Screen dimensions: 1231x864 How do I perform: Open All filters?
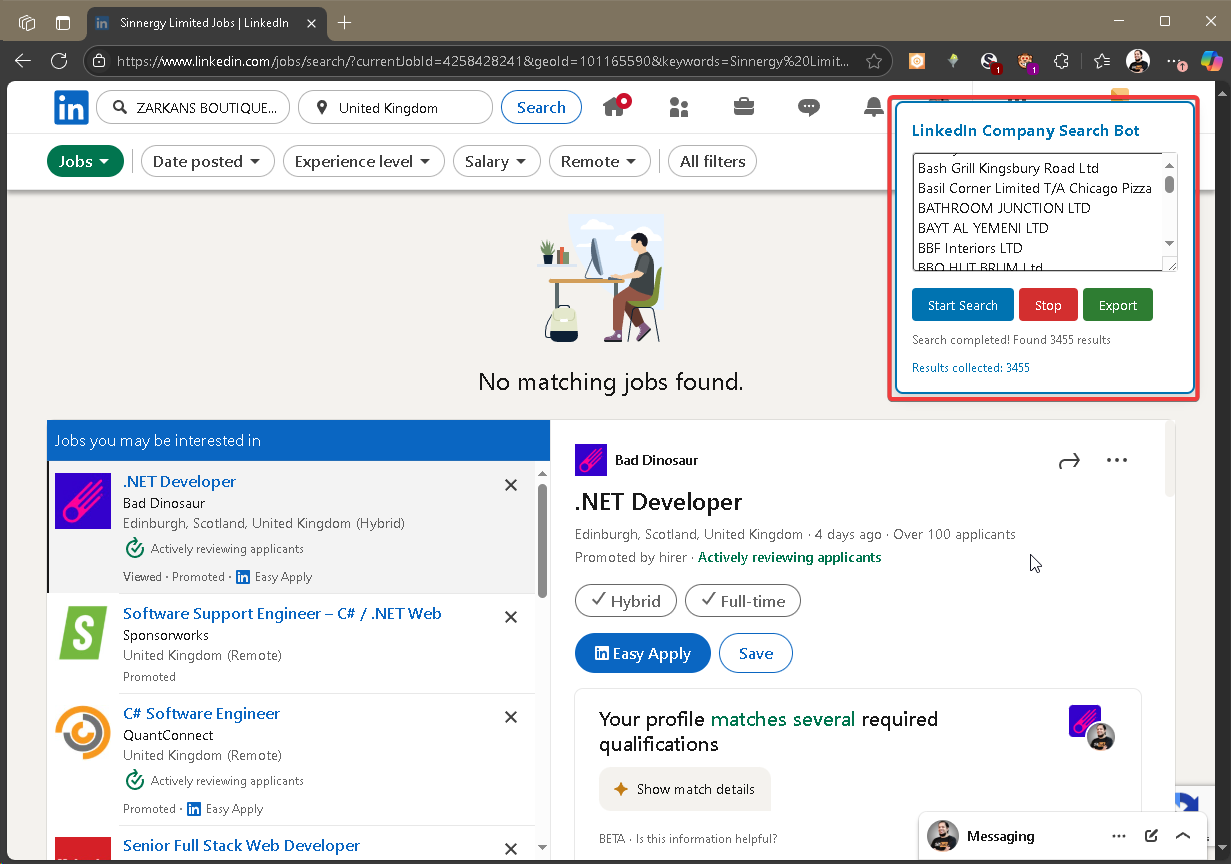[713, 161]
